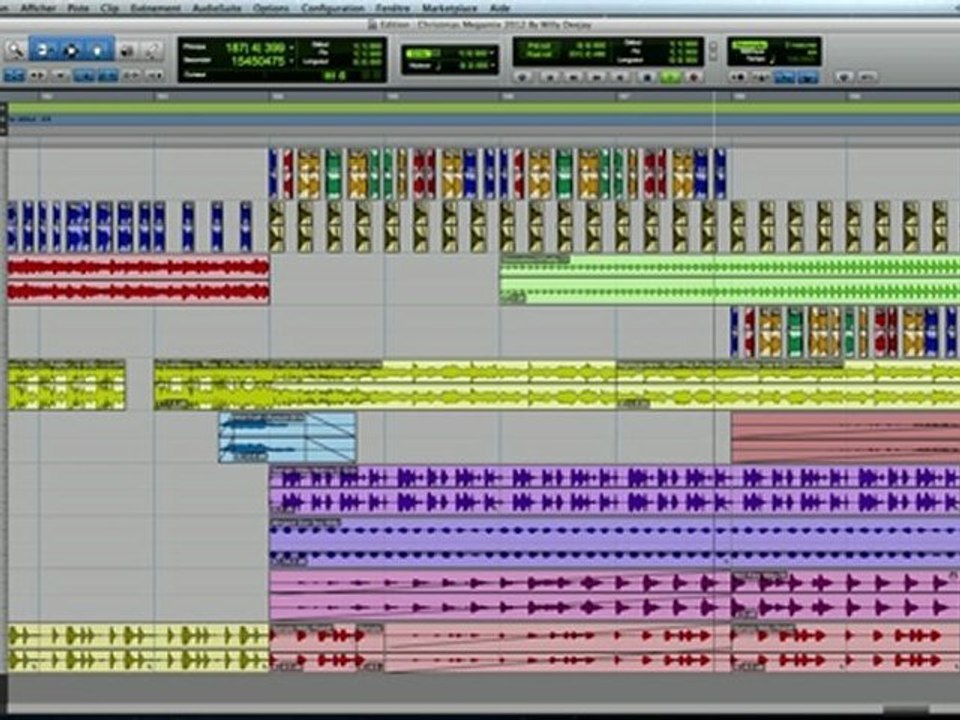960x720 pixels.
Task: Click the Go to End button
Action: click(x=620, y=77)
